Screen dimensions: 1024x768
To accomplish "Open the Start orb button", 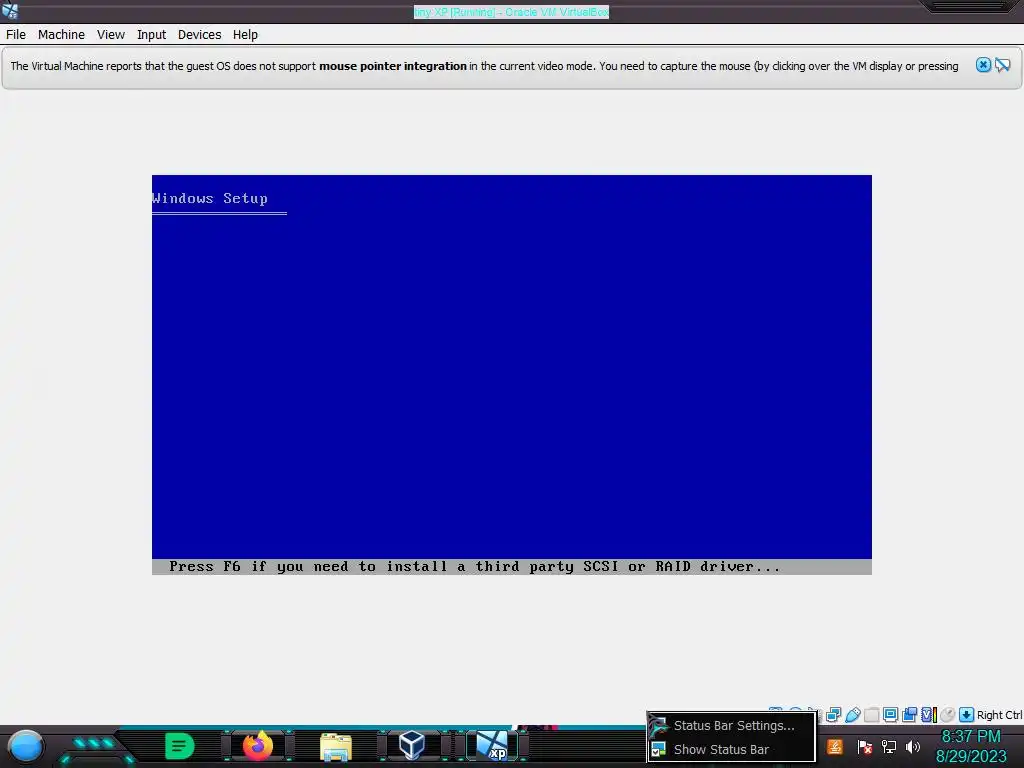I will coord(26,746).
